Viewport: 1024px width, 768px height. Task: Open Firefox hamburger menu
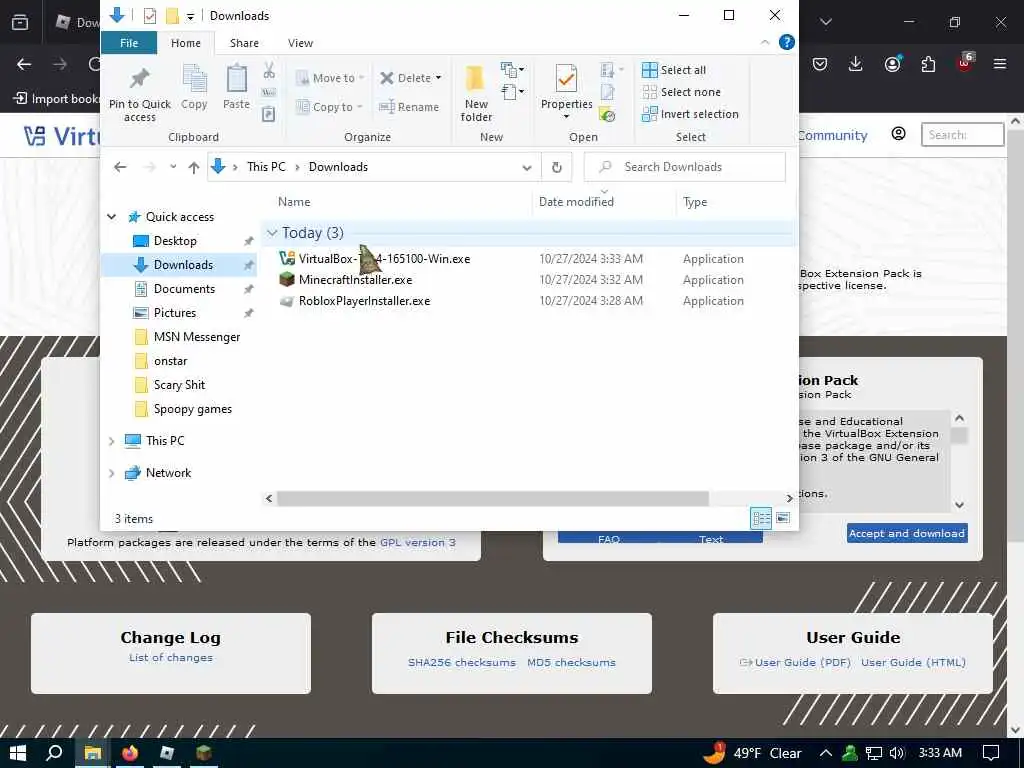coord(1000,64)
